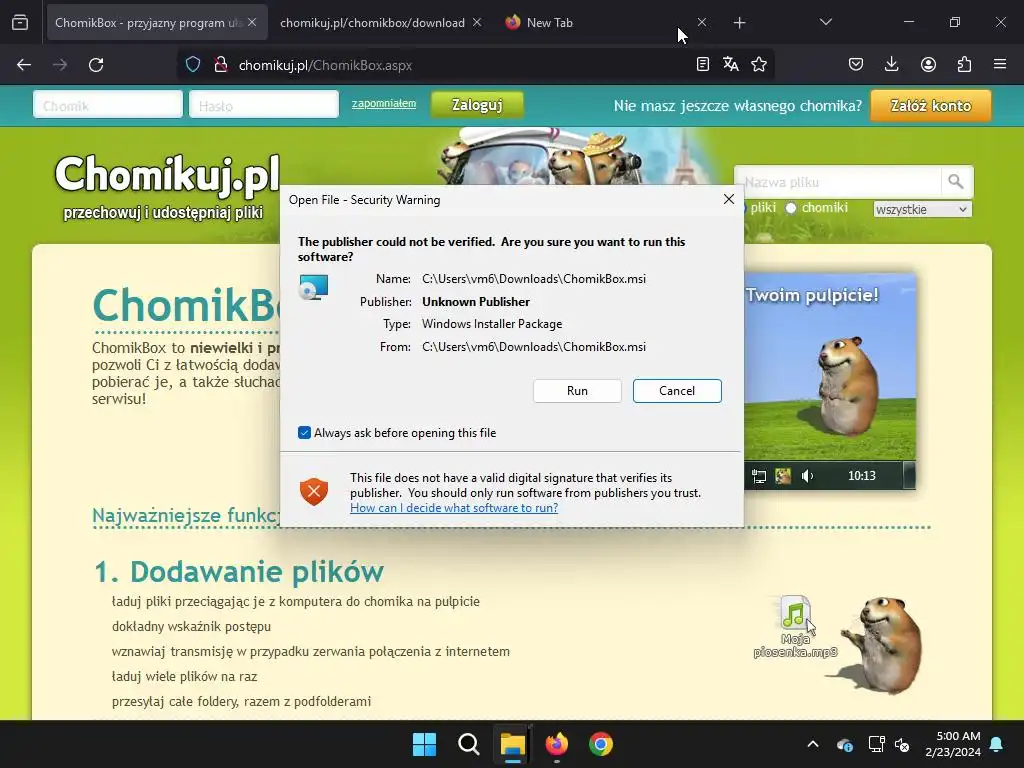This screenshot has width=1024, height=768.
Task: Select the chomiki radio button
Action: pyautogui.click(x=791, y=208)
